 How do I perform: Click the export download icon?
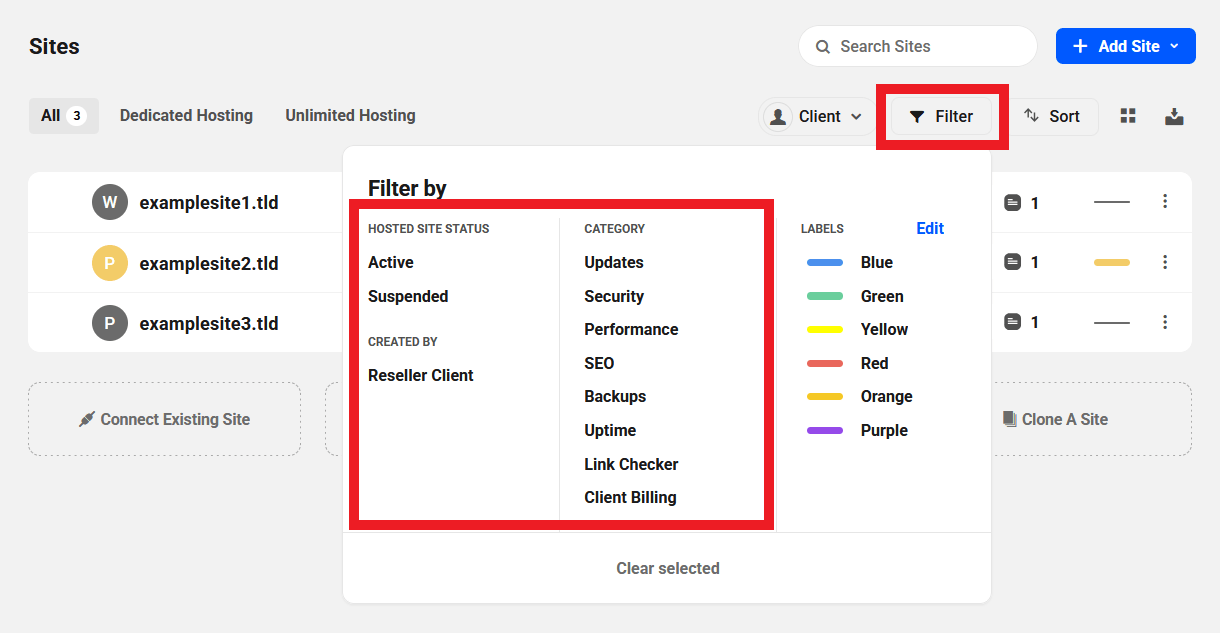[x=1174, y=116]
